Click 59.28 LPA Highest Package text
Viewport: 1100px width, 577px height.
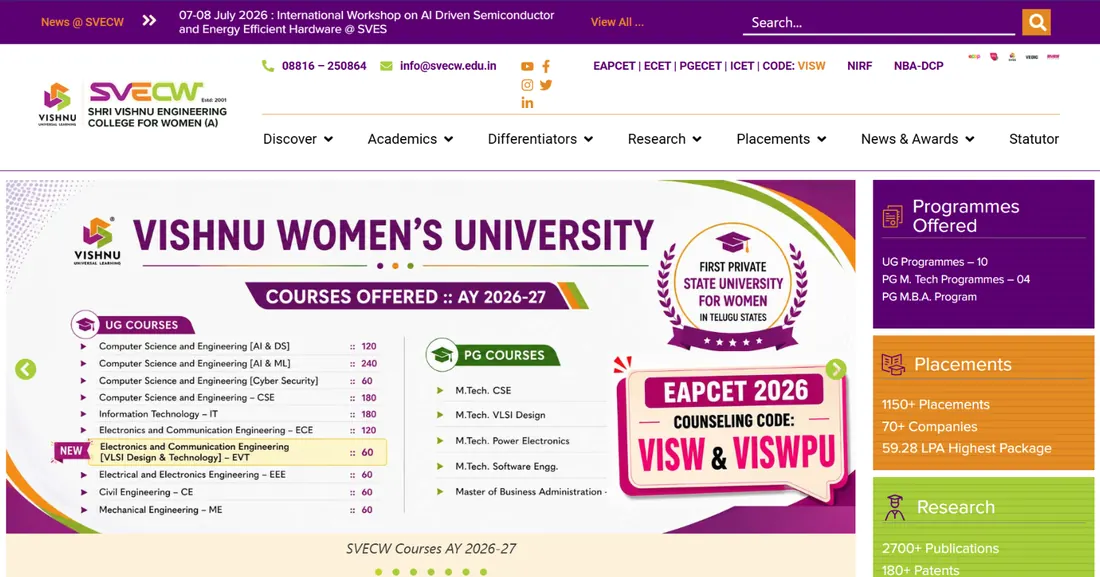point(966,449)
